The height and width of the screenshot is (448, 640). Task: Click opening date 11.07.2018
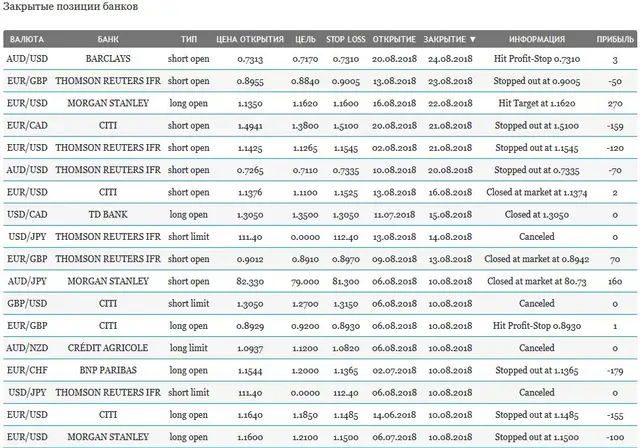tap(394, 215)
